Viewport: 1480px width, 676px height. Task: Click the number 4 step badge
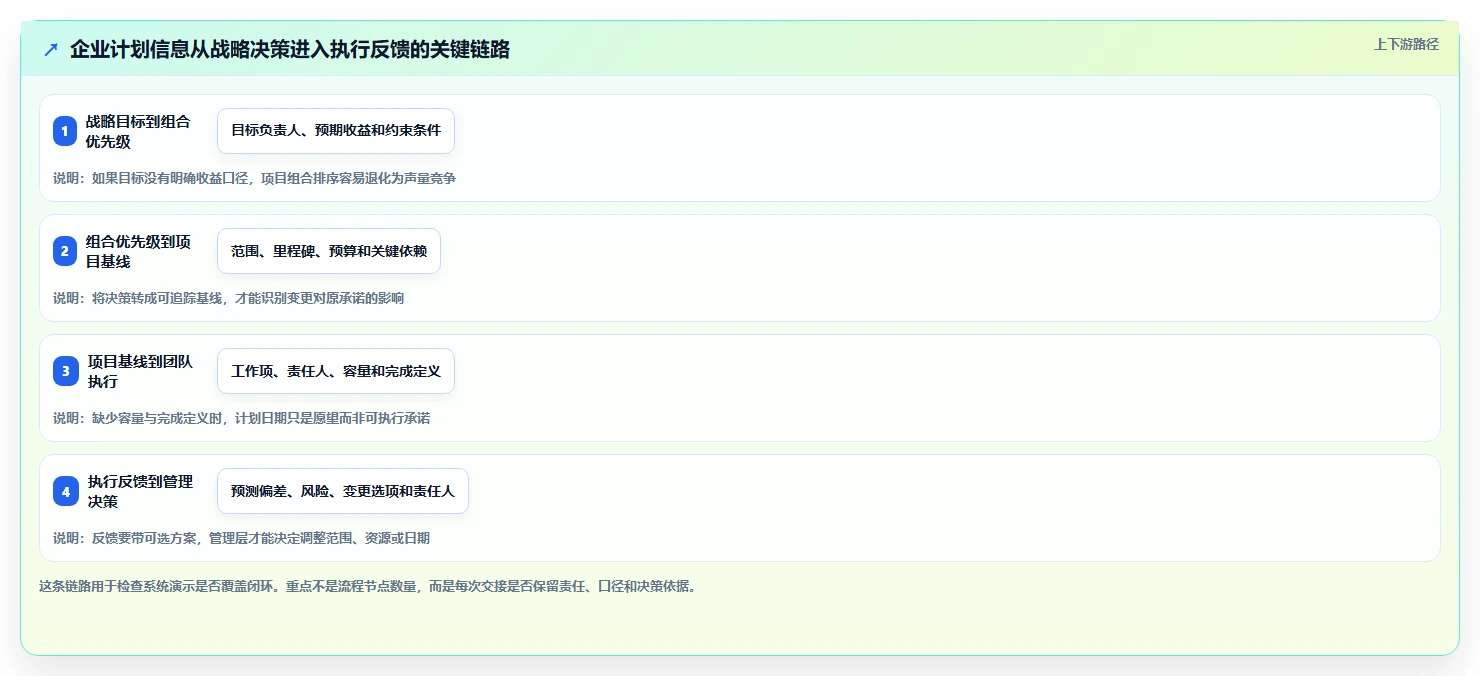tap(65, 491)
